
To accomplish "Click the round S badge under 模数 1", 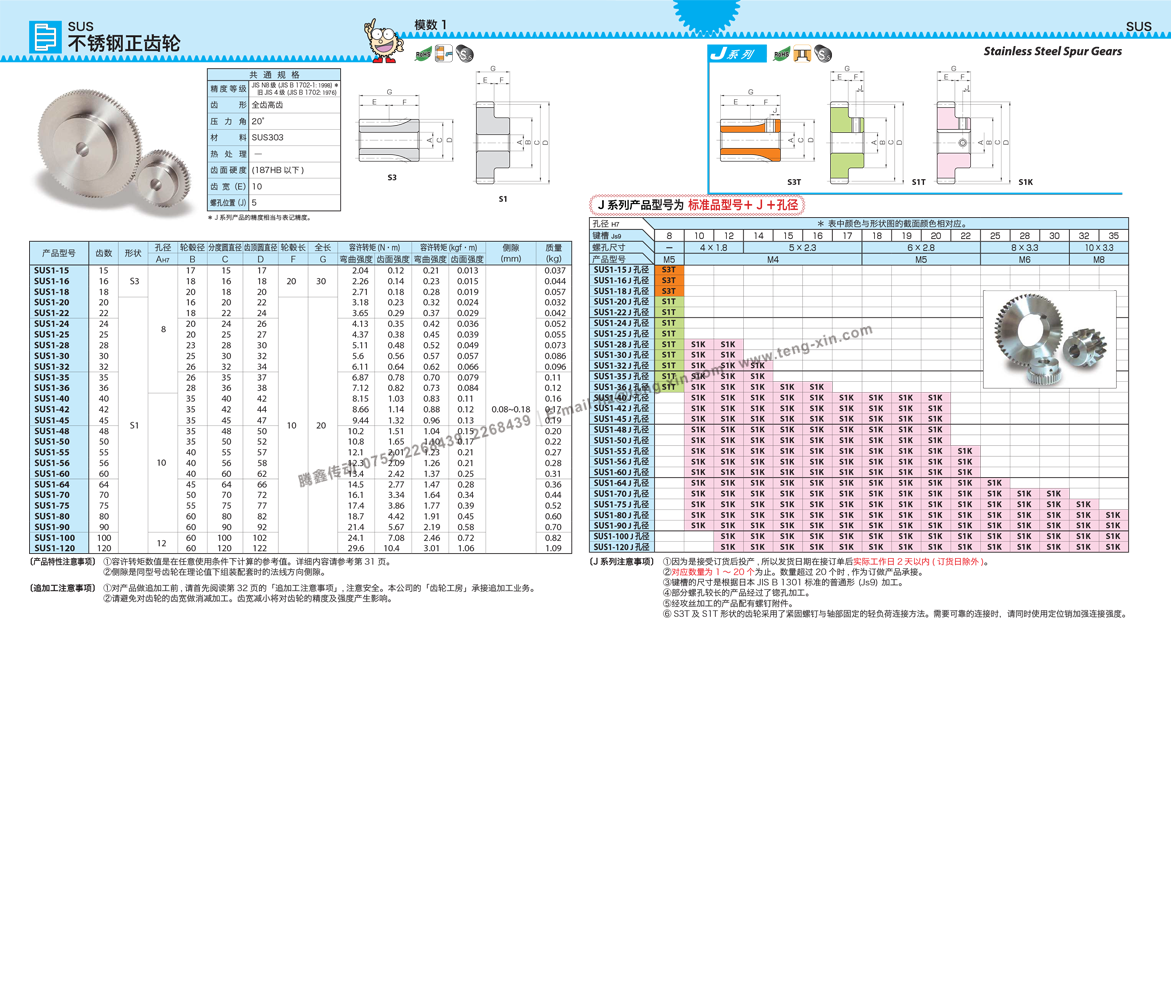I will 464,55.
